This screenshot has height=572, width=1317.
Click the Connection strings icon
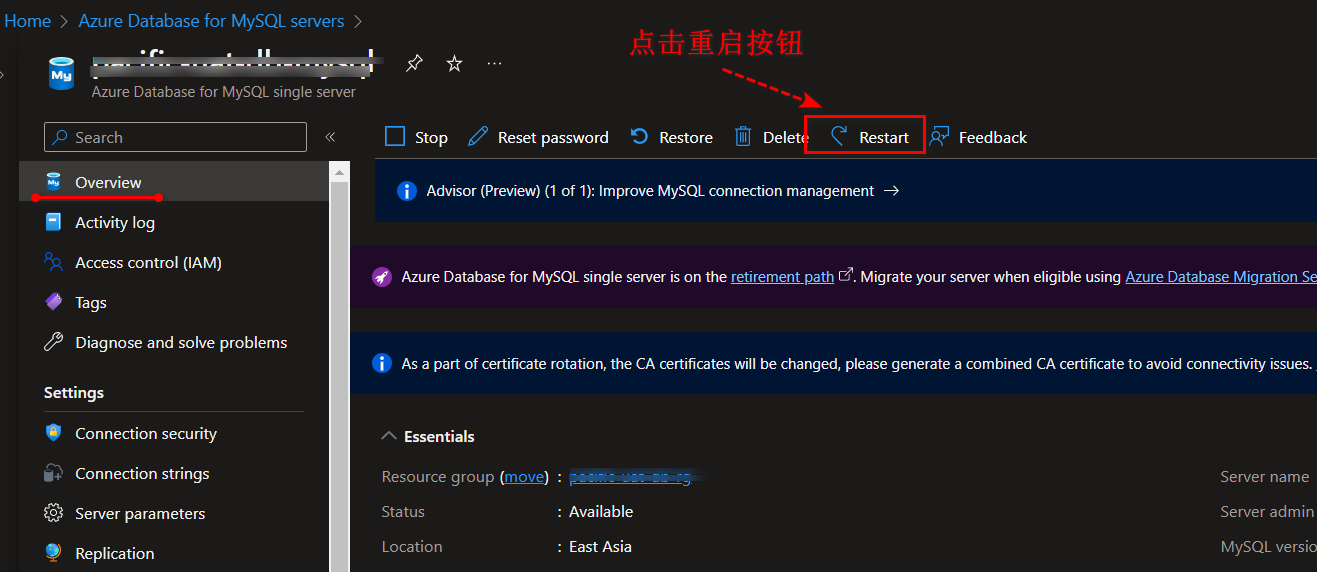point(54,473)
